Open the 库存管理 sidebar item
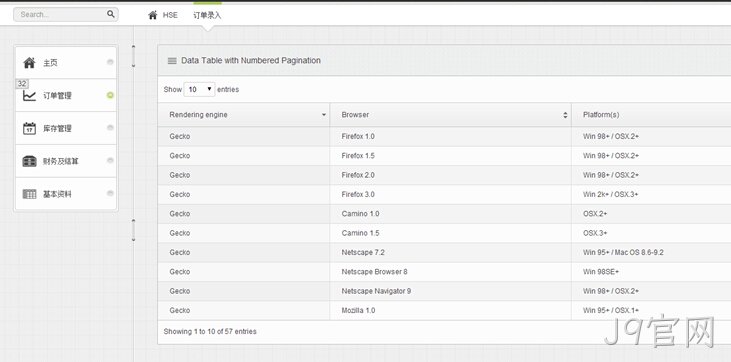Viewport: 731px width, 362px height. click(x=66, y=128)
